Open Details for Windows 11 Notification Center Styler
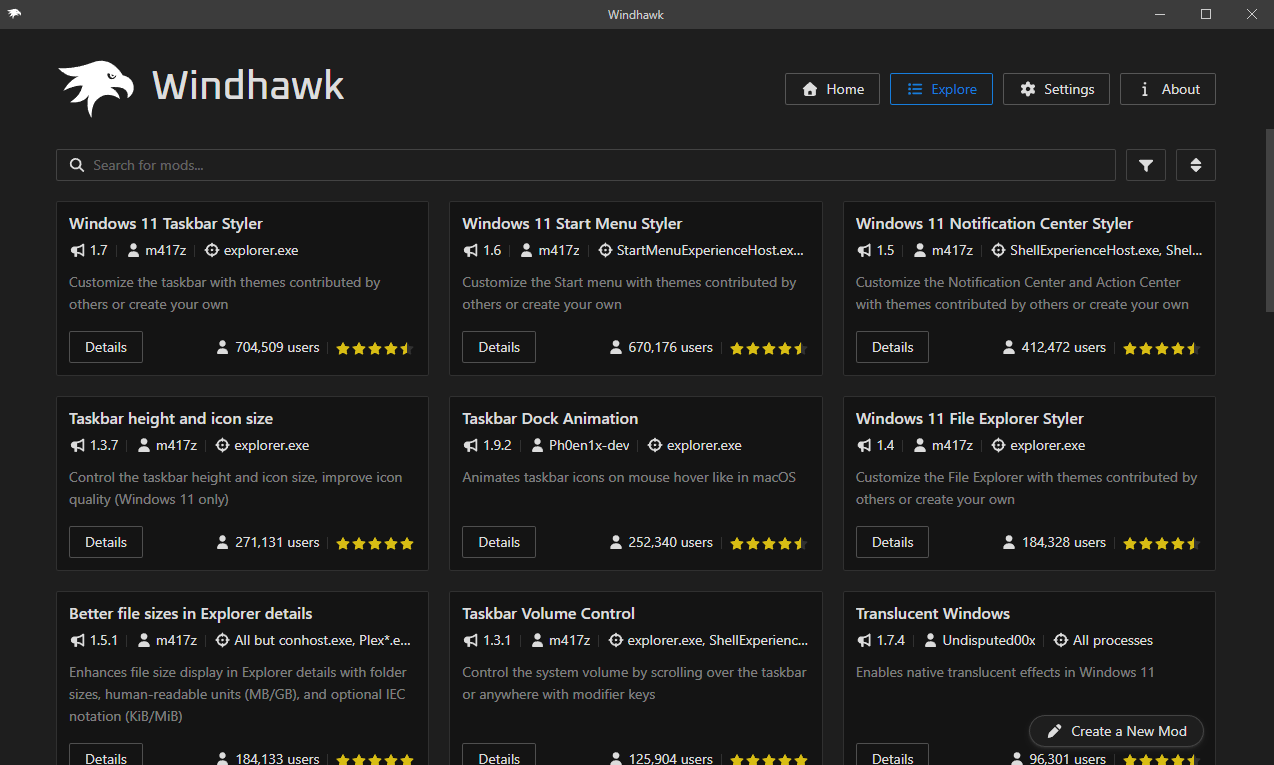 coord(892,347)
